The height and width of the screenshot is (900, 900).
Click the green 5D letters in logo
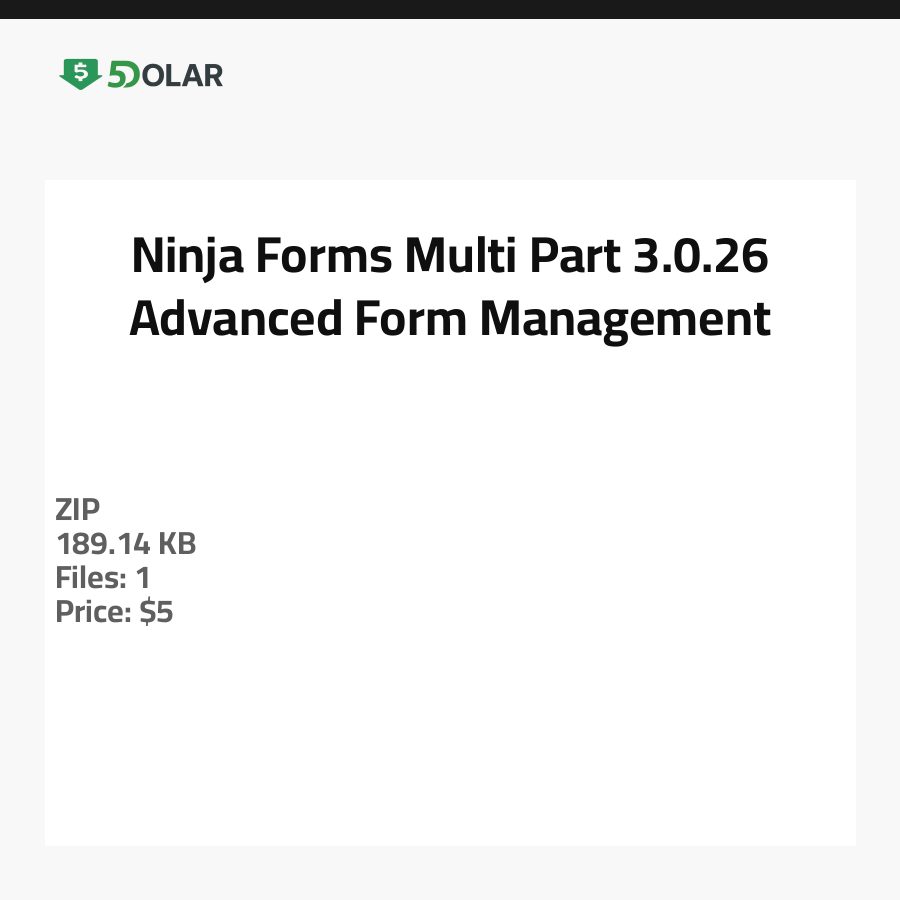pyautogui.click(x=123, y=75)
